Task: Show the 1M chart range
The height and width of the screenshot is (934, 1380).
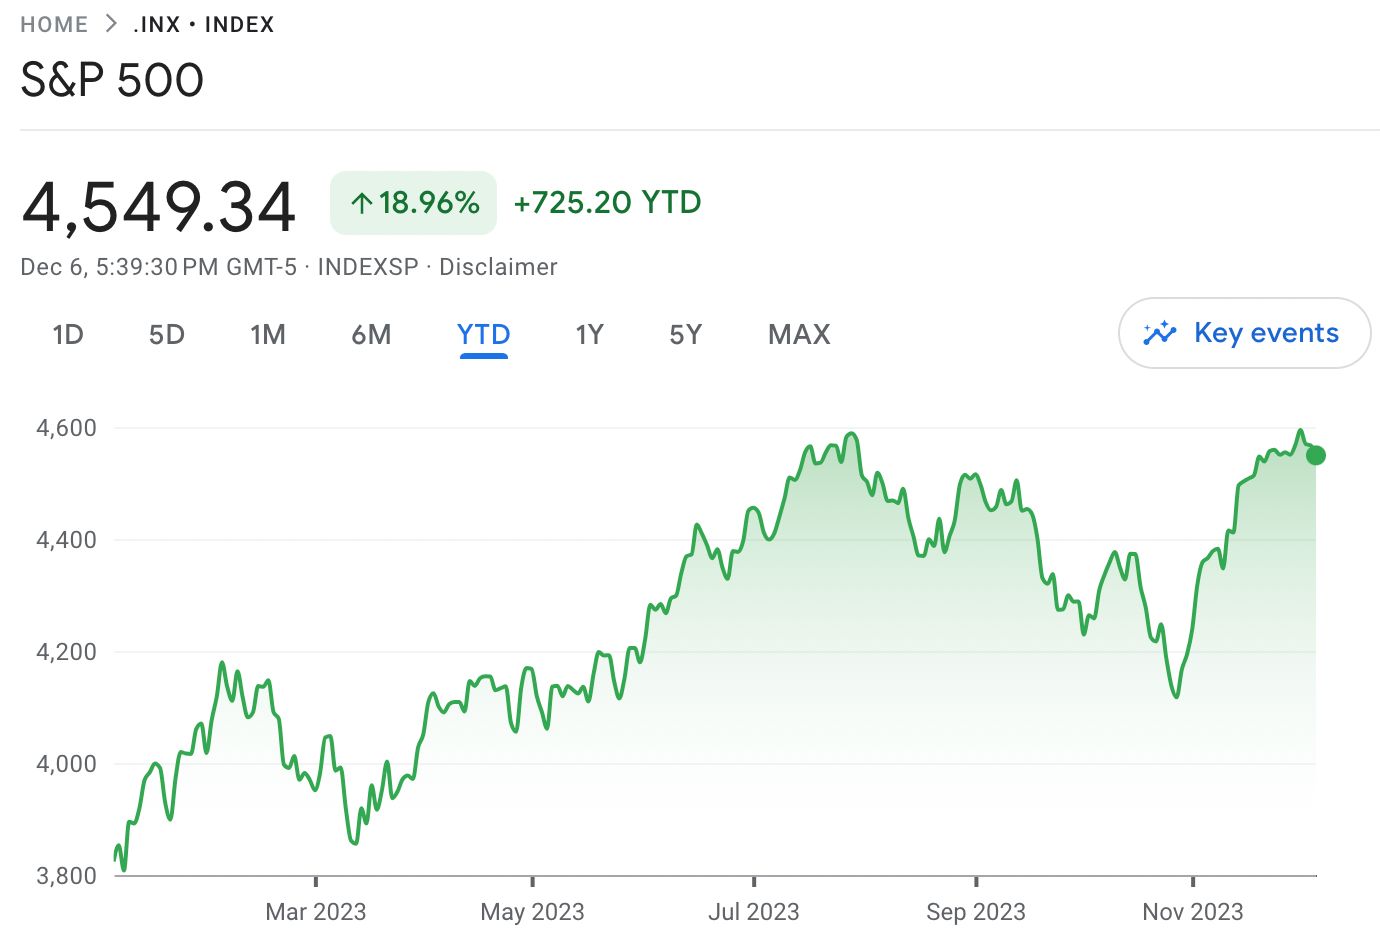Action: [x=268, y=334]
